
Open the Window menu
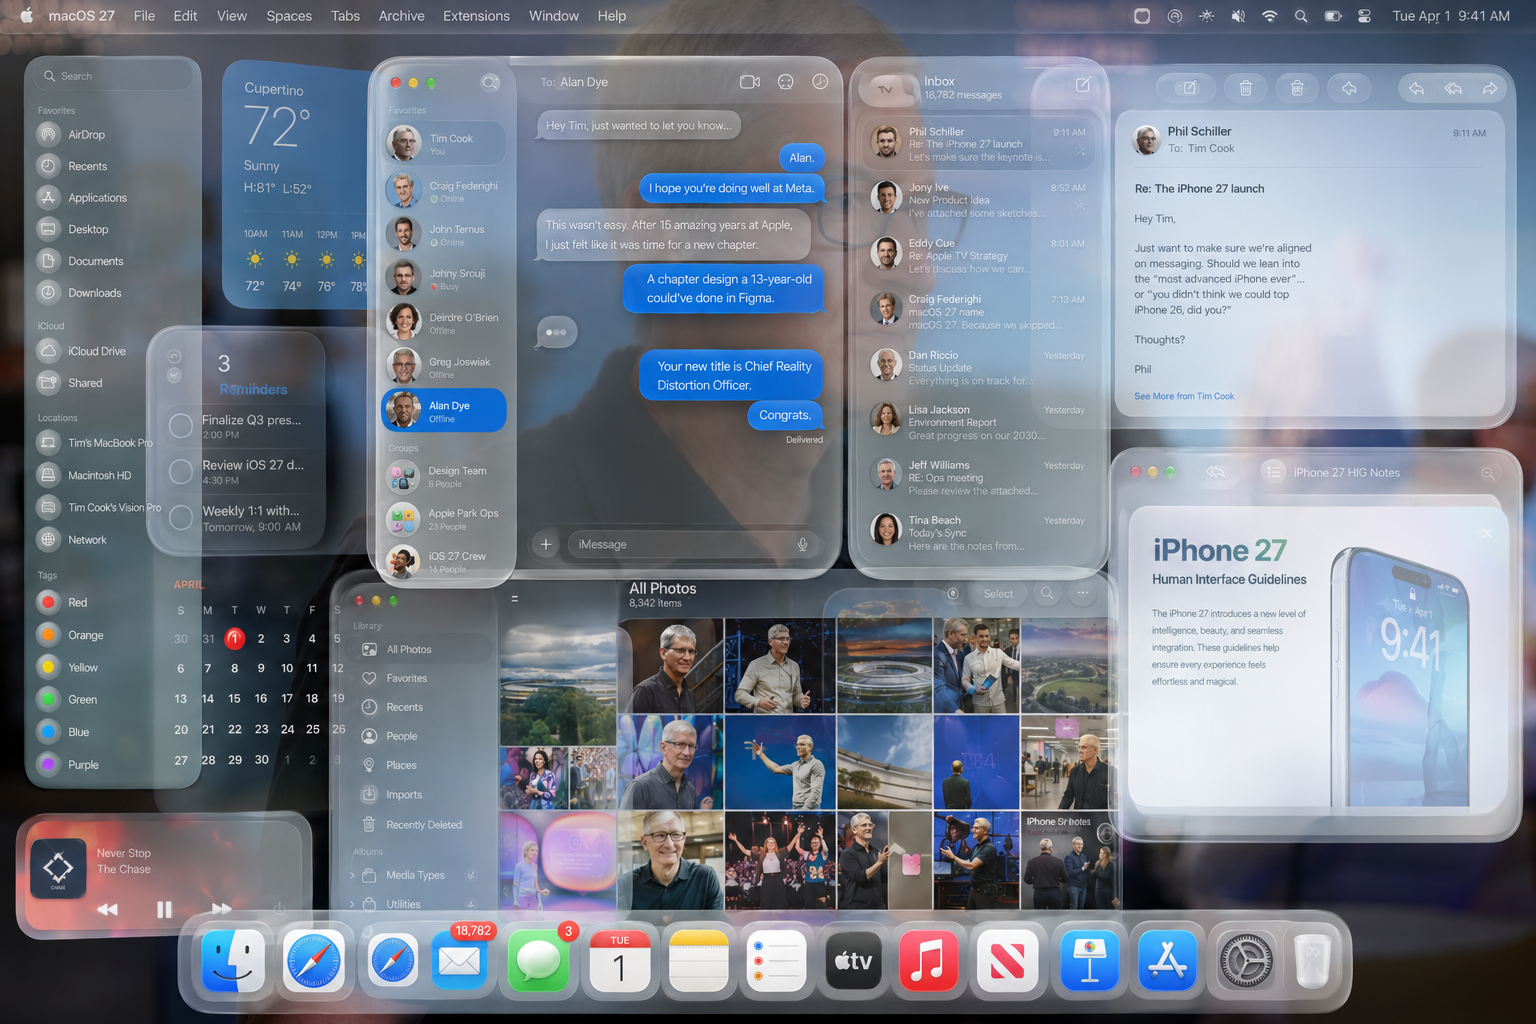coord(554,16)
